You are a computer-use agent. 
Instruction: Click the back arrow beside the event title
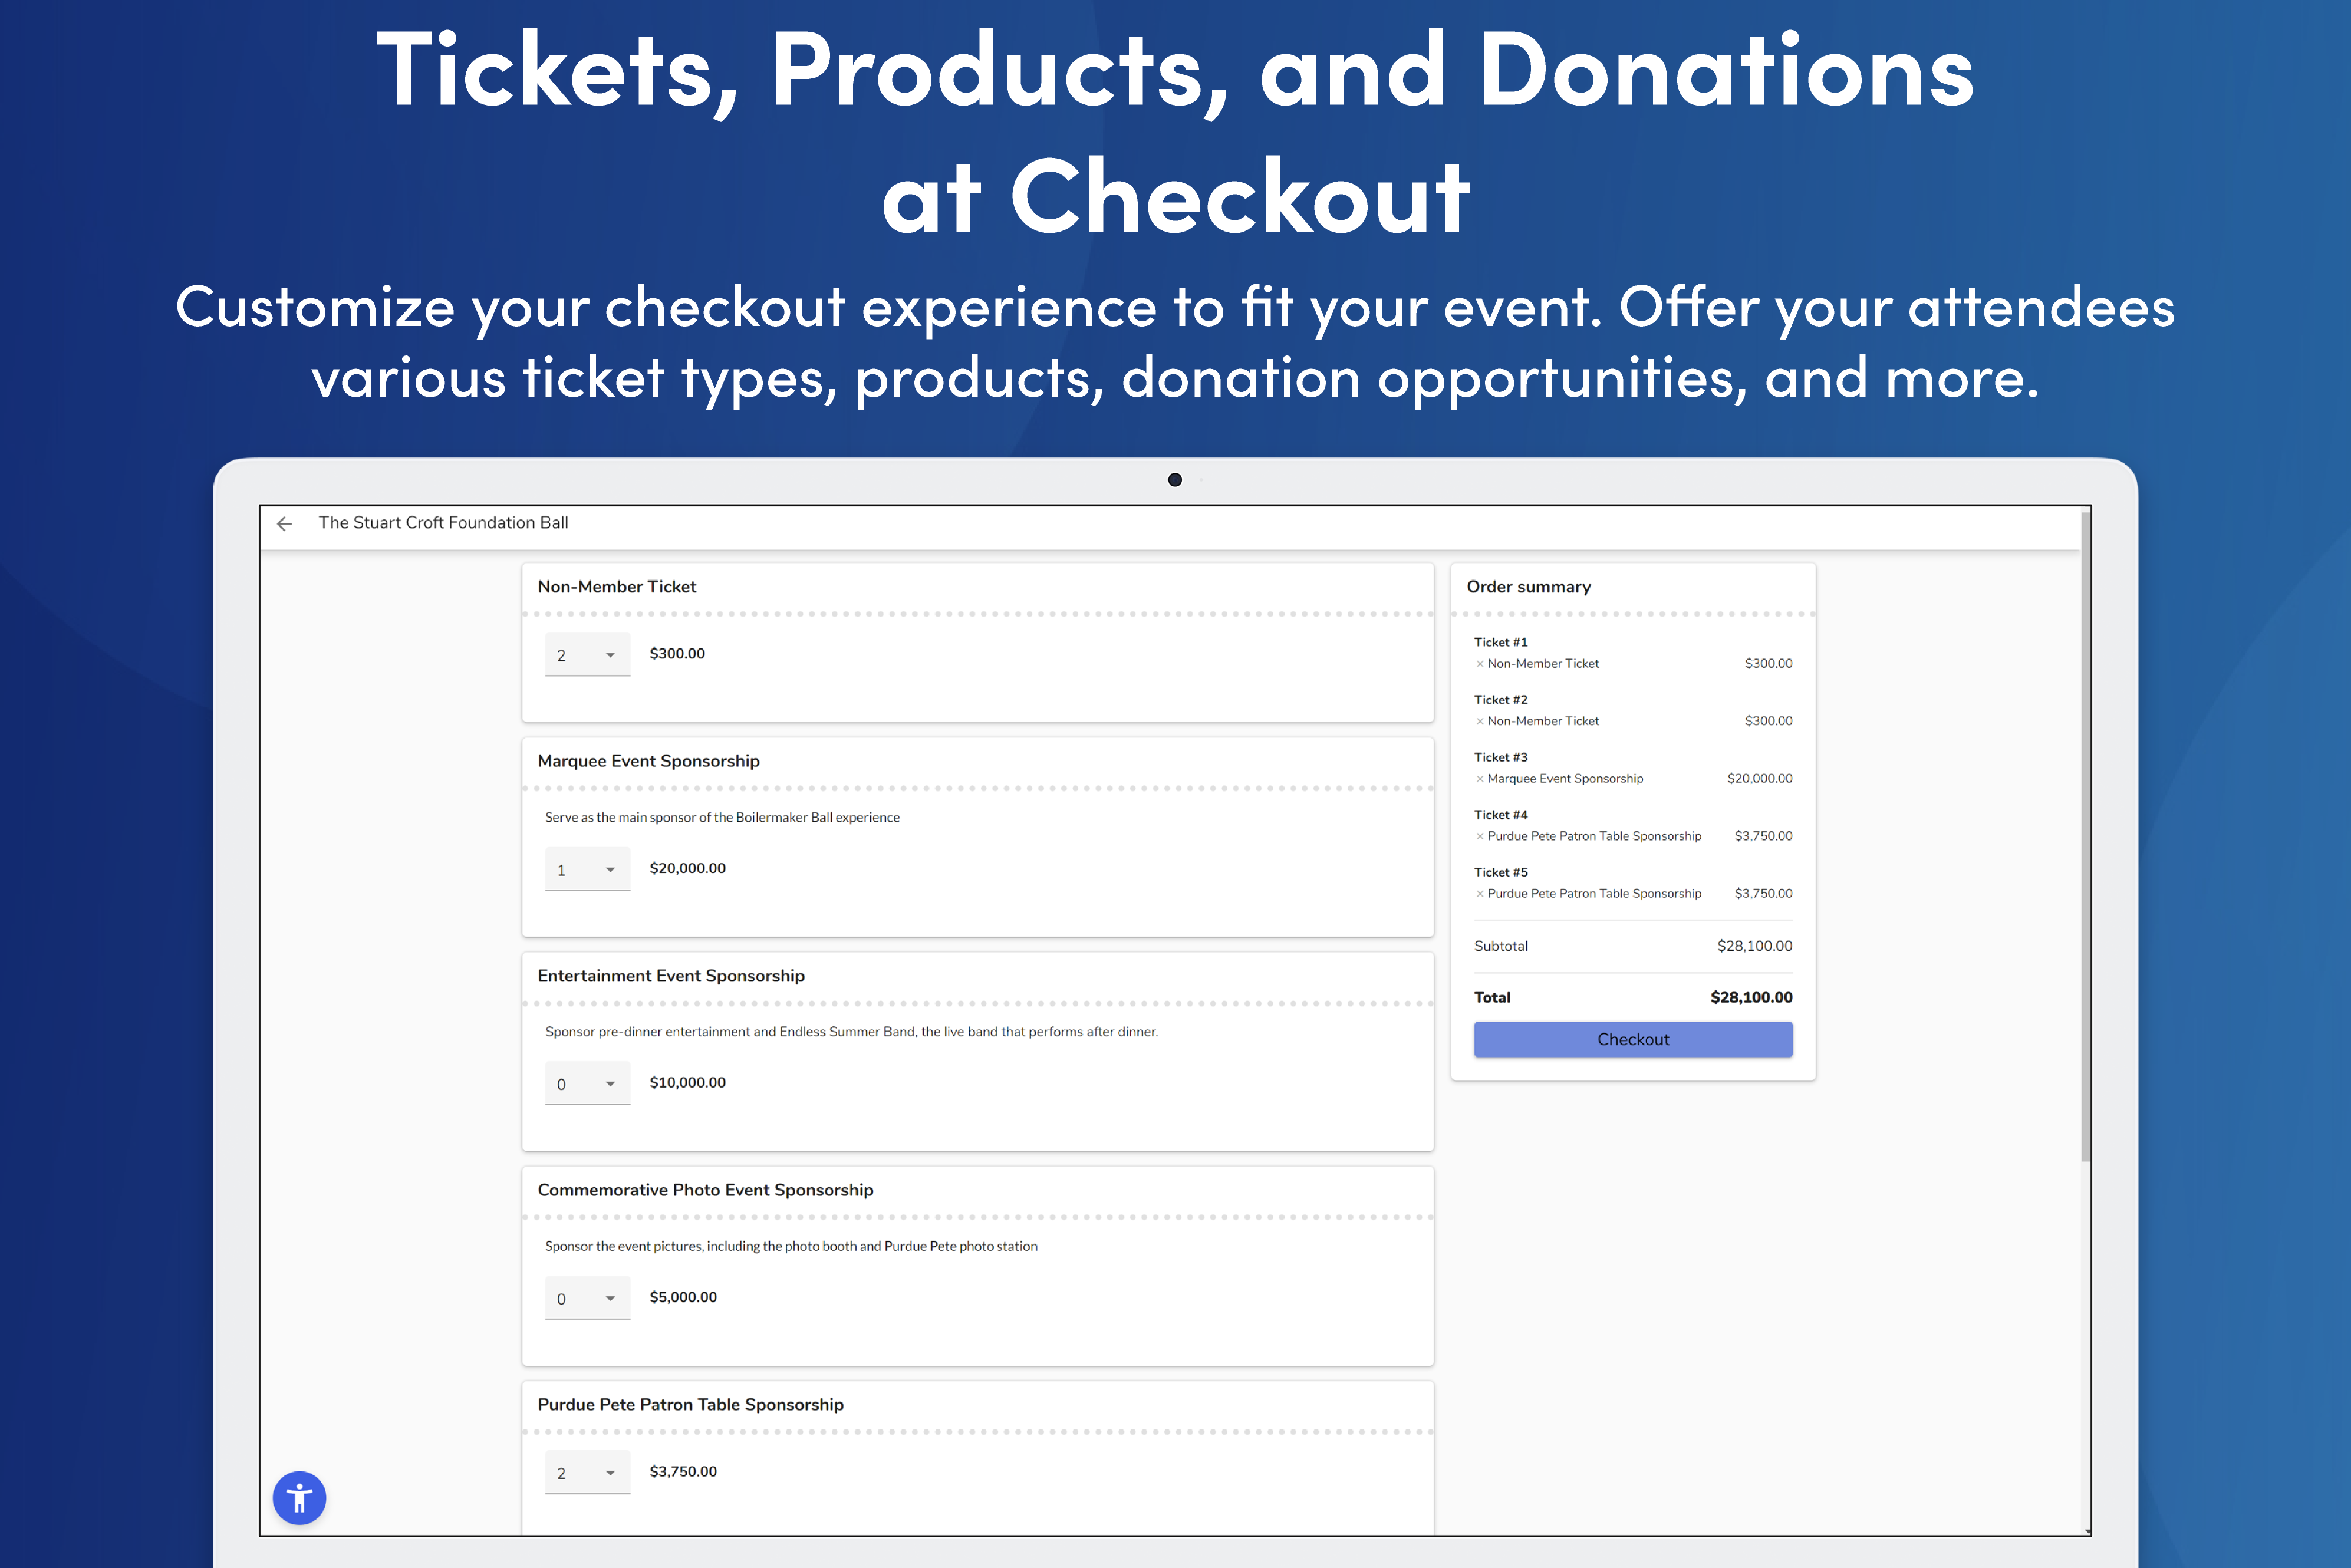click(x=285, y=523)
